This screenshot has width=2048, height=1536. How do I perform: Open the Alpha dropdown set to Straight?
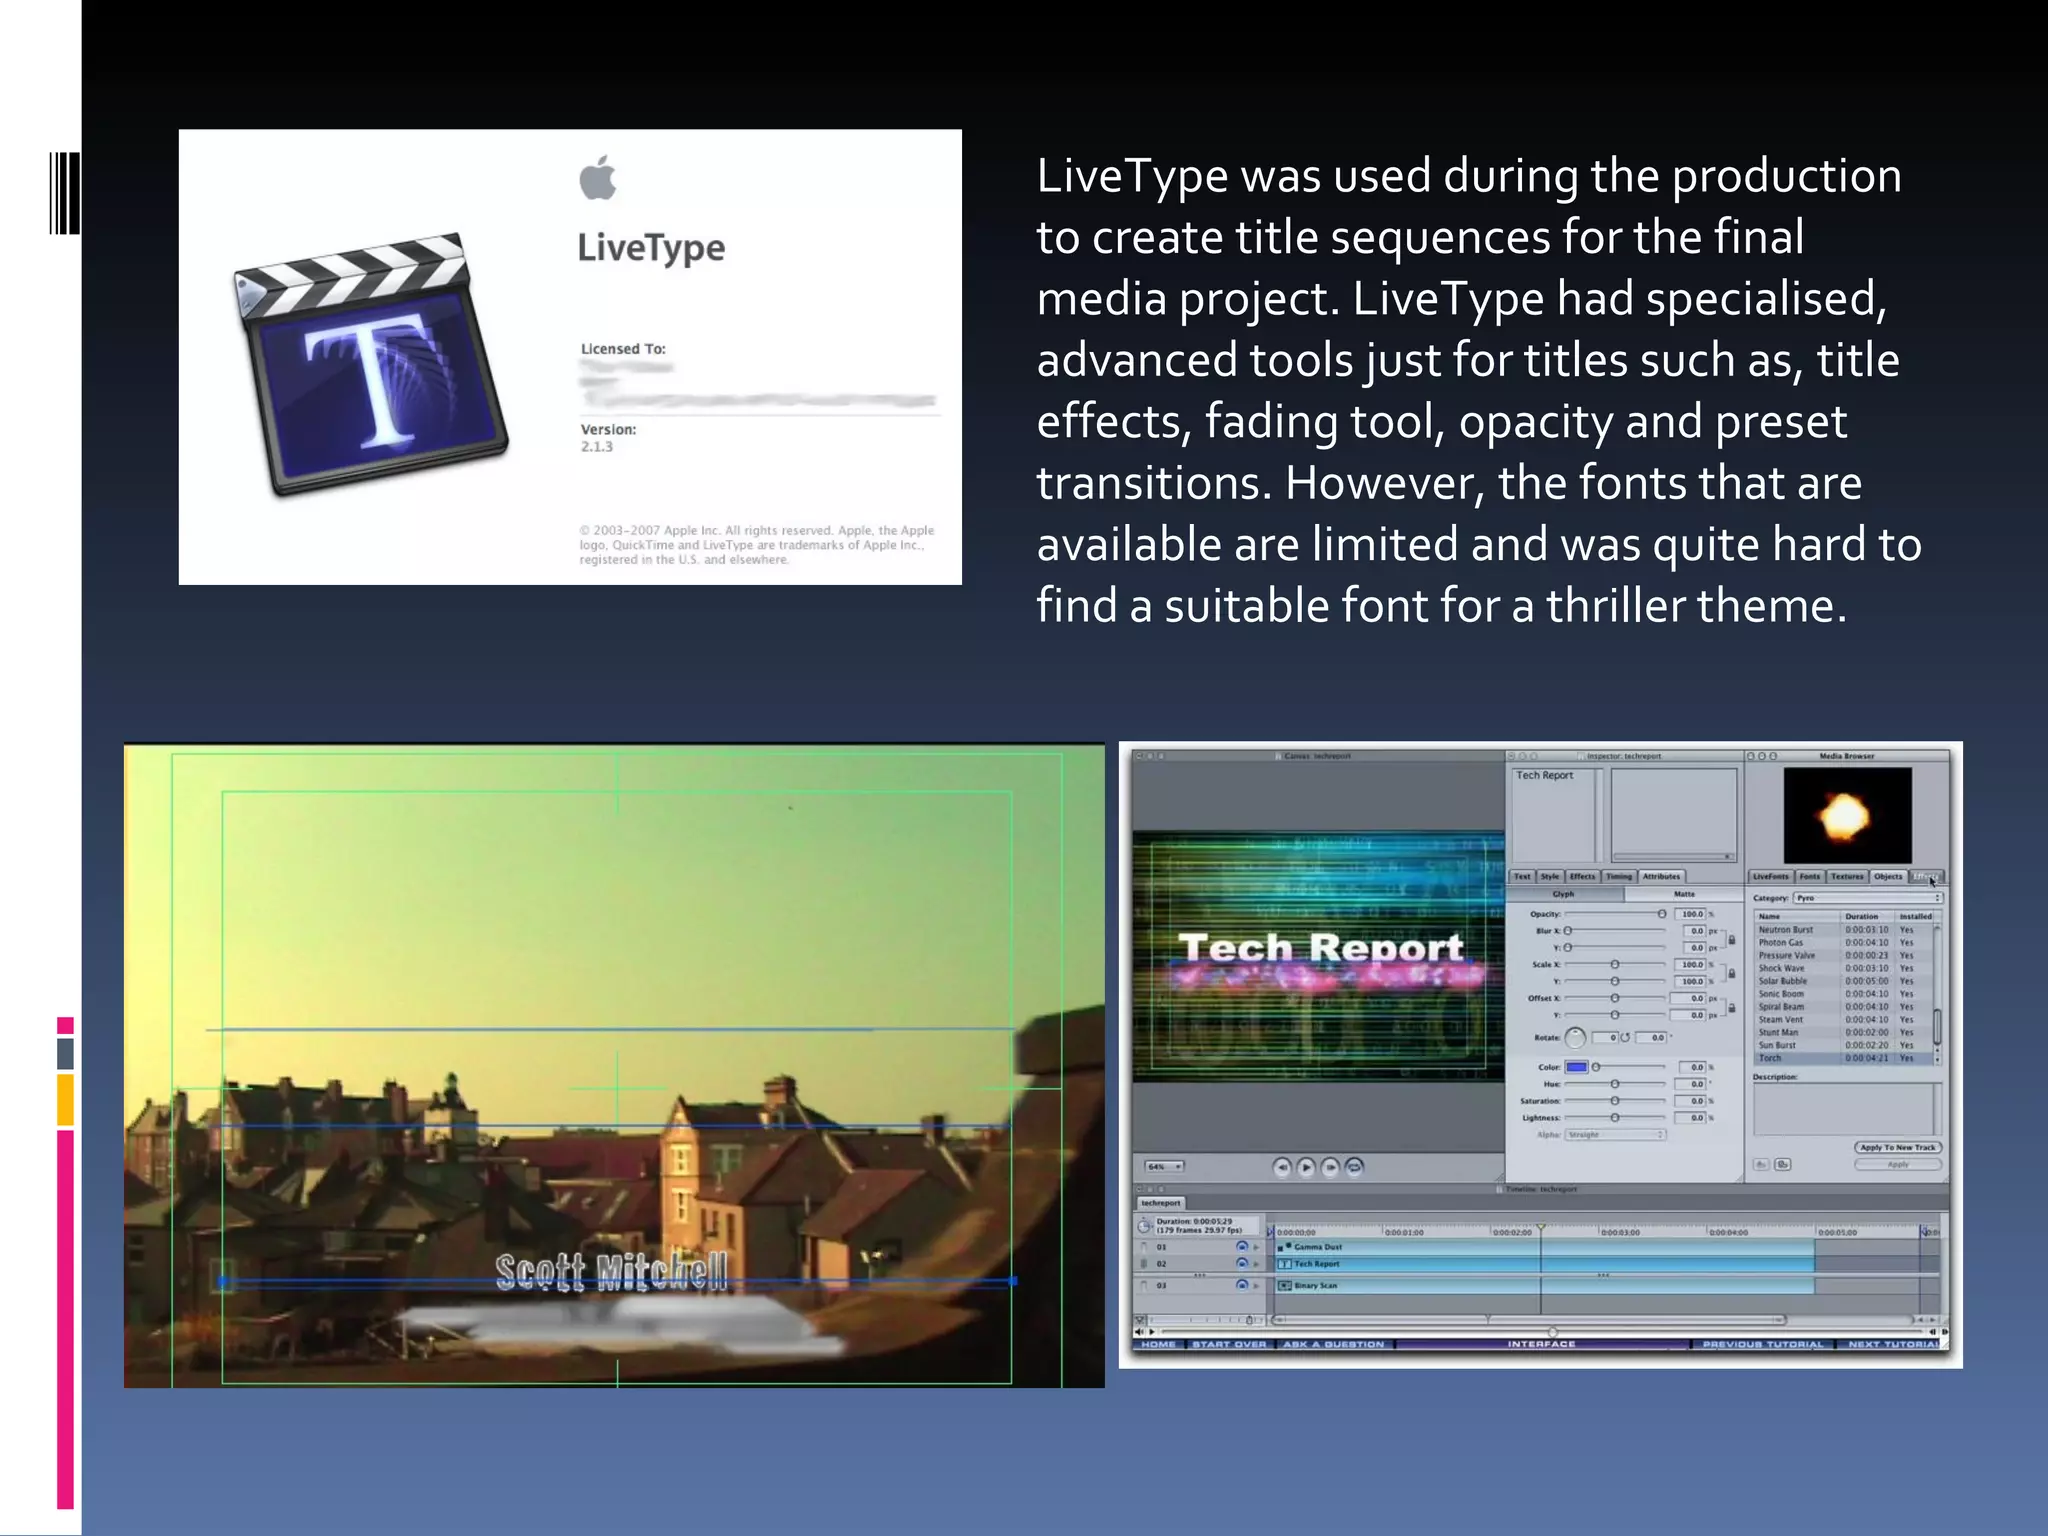coord(1614,1135)
